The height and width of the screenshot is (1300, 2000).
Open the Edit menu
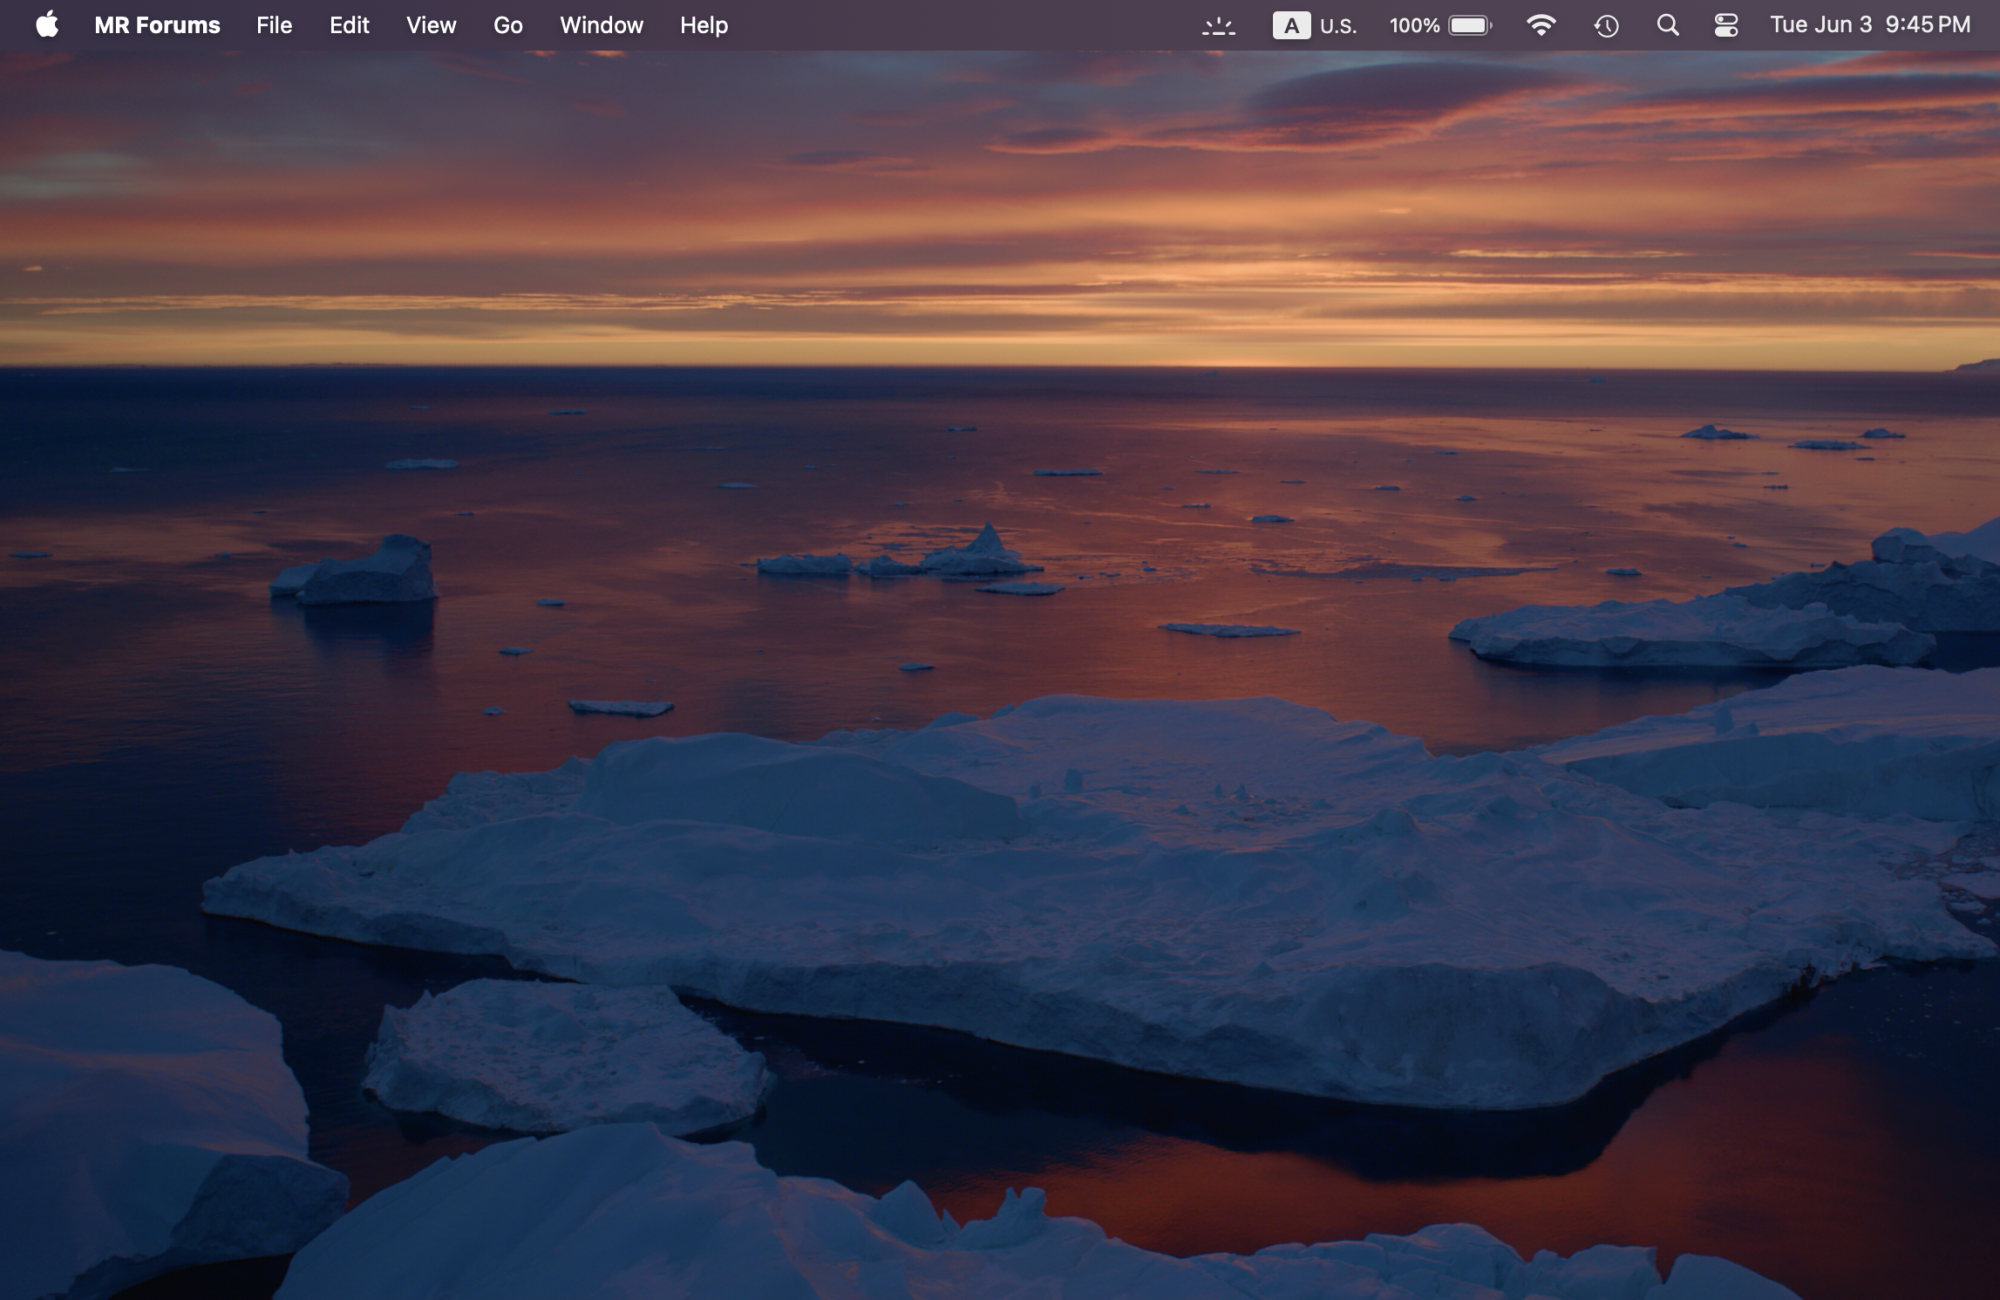tap(349, 25)
